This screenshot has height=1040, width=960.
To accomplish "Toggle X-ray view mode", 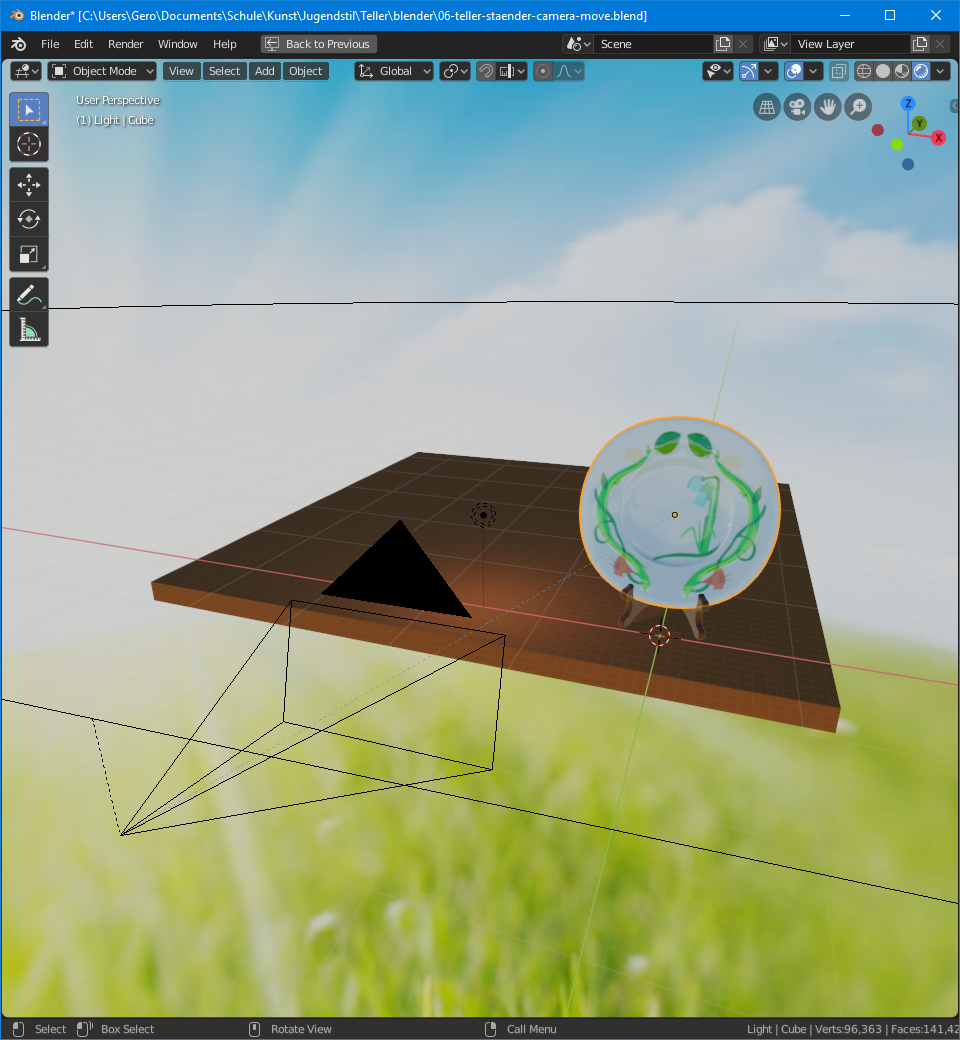I will coord(839,71).
